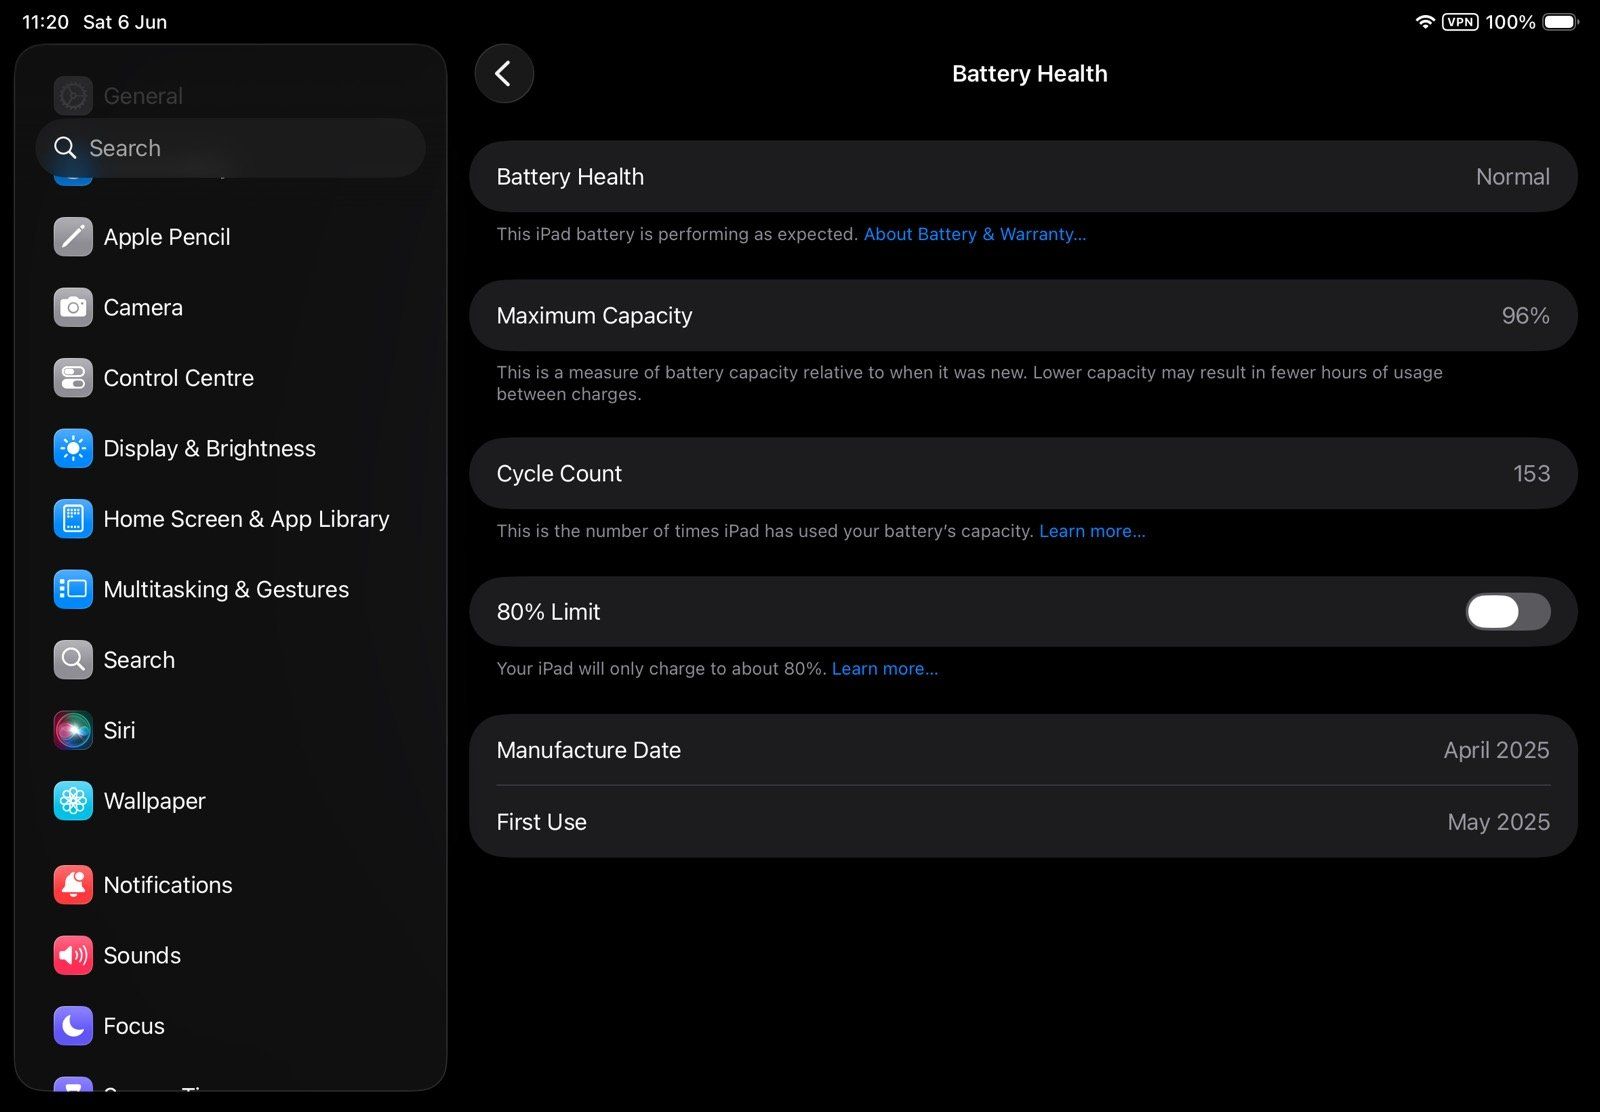
Task: Click the 96% capacity value
Action: [x=1525, y=315]
